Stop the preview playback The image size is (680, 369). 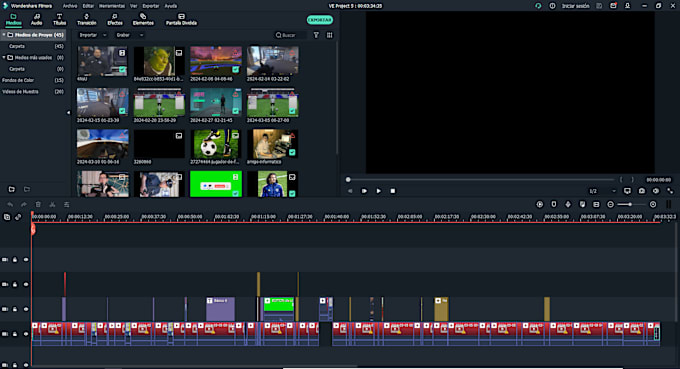(393, 191)
